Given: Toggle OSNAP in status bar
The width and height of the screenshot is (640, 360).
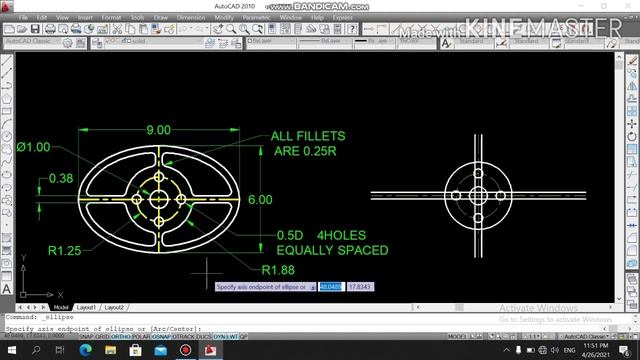Looking at the screenshot, I should click(x=162, y=337).
